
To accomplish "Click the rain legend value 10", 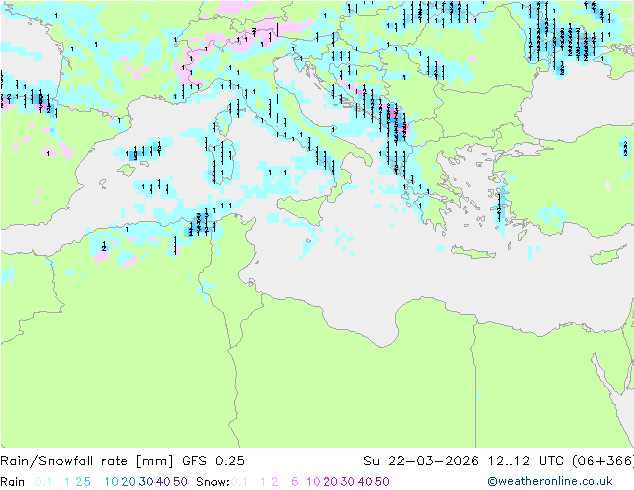I will pos(112,482).
